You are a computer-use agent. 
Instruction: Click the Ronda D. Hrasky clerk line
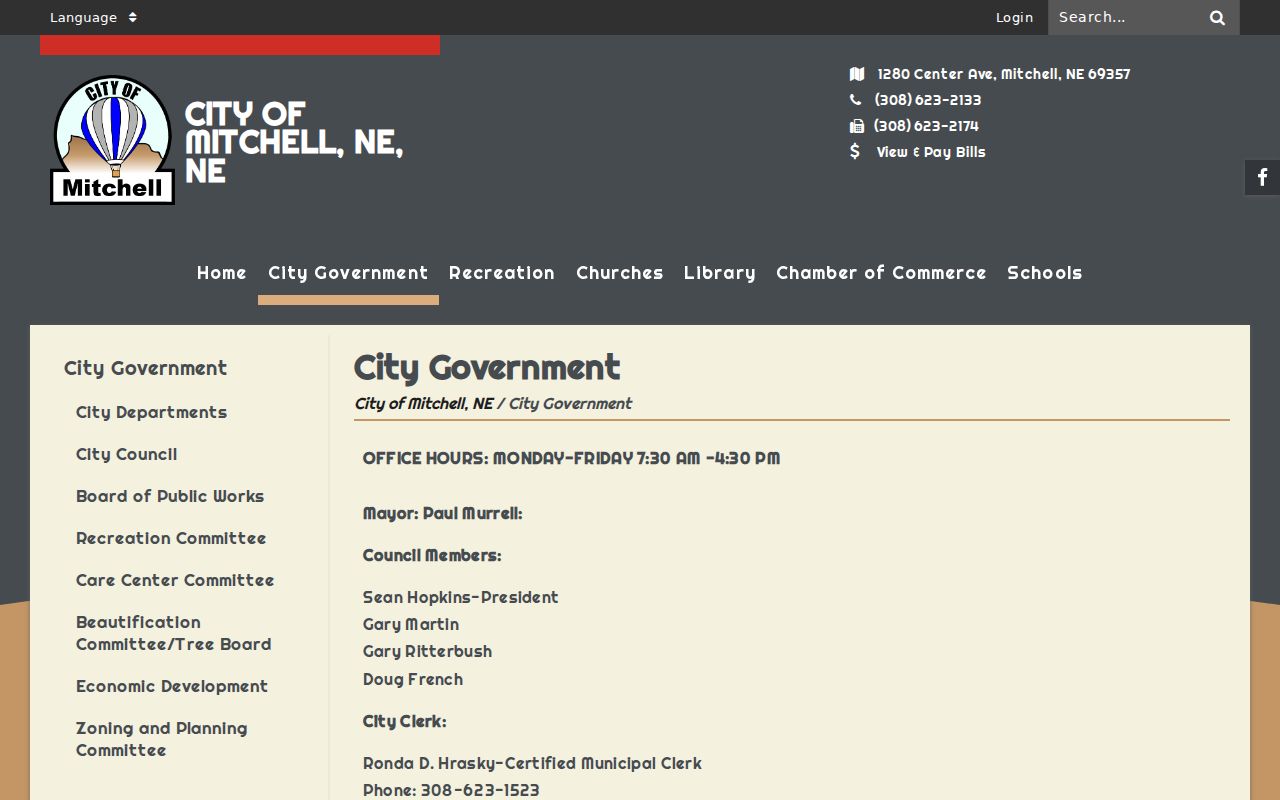coord(533,763)
